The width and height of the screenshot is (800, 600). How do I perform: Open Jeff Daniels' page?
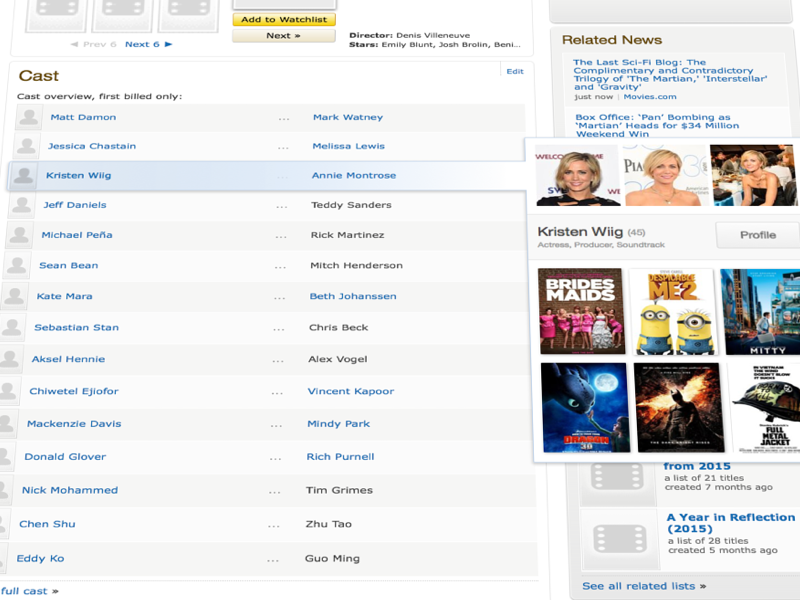point(75,205)
